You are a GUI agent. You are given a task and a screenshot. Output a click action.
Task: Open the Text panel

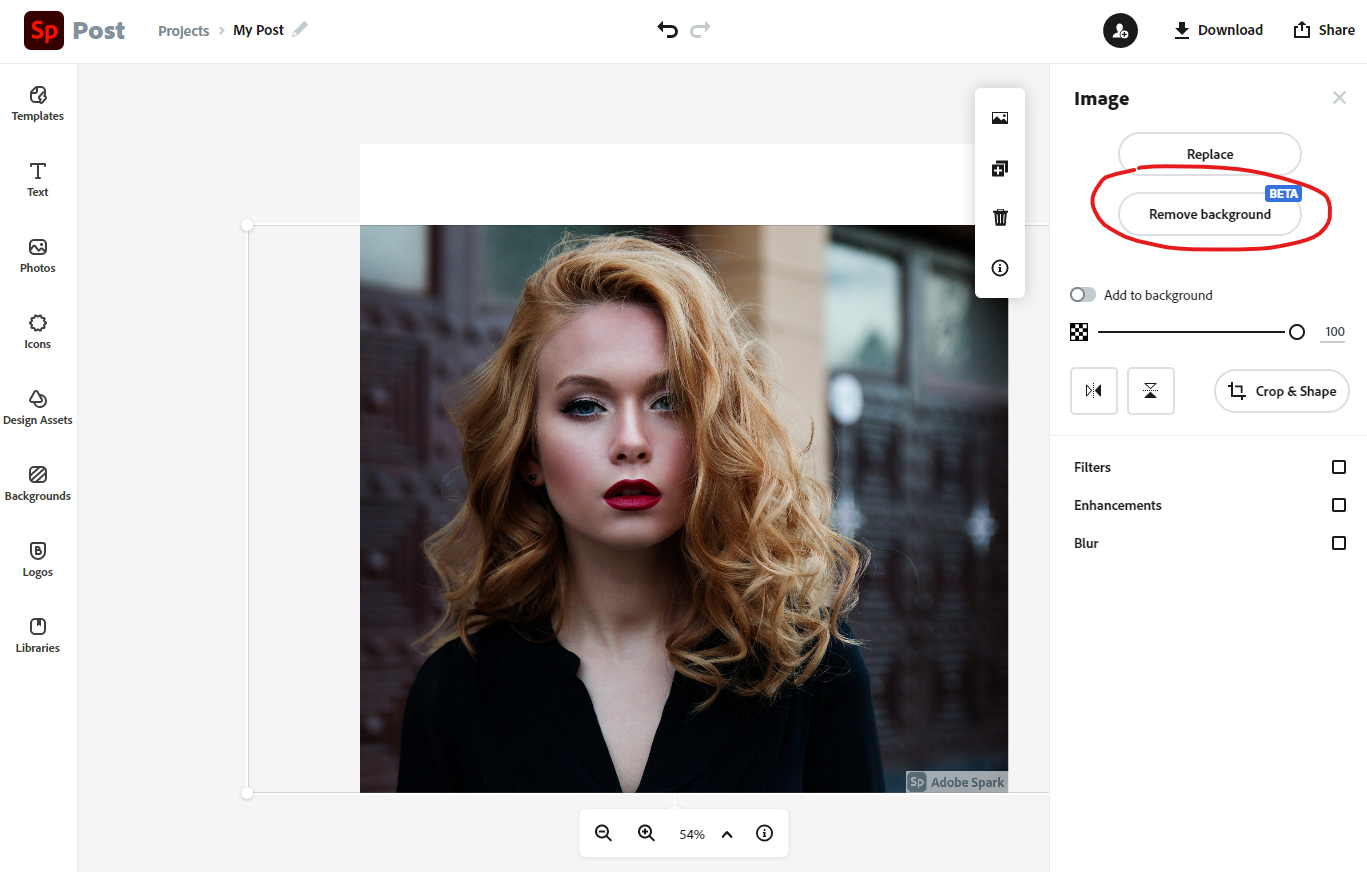click(x=37, y=179)
